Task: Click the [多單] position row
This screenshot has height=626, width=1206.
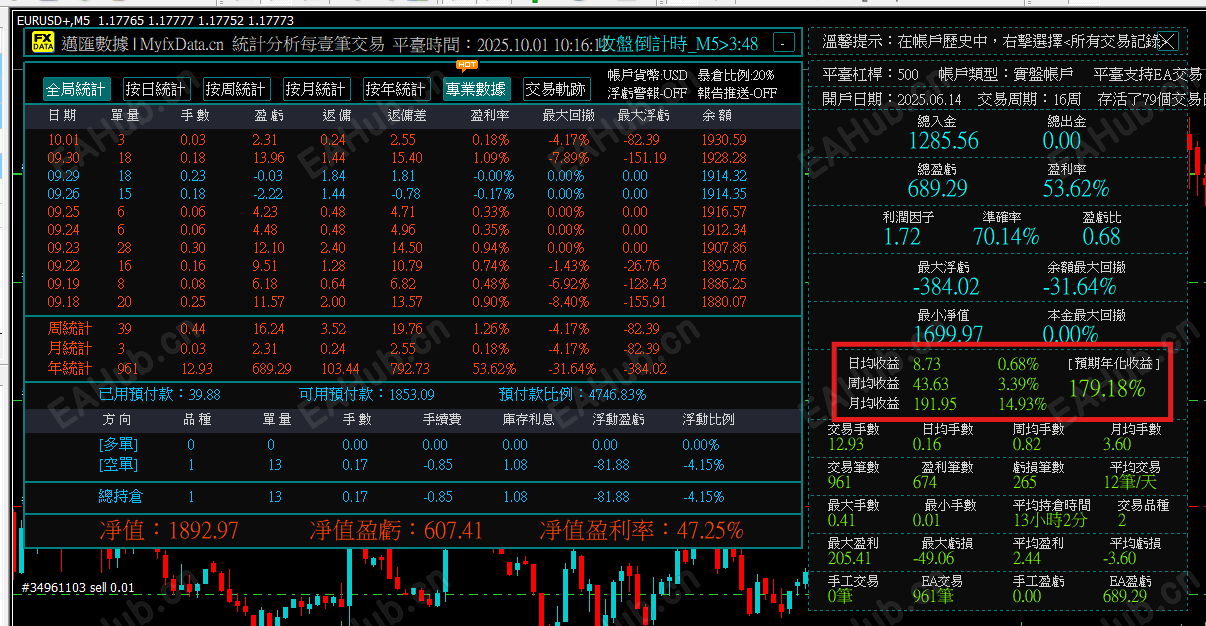Action: click(x=412, y=445)
